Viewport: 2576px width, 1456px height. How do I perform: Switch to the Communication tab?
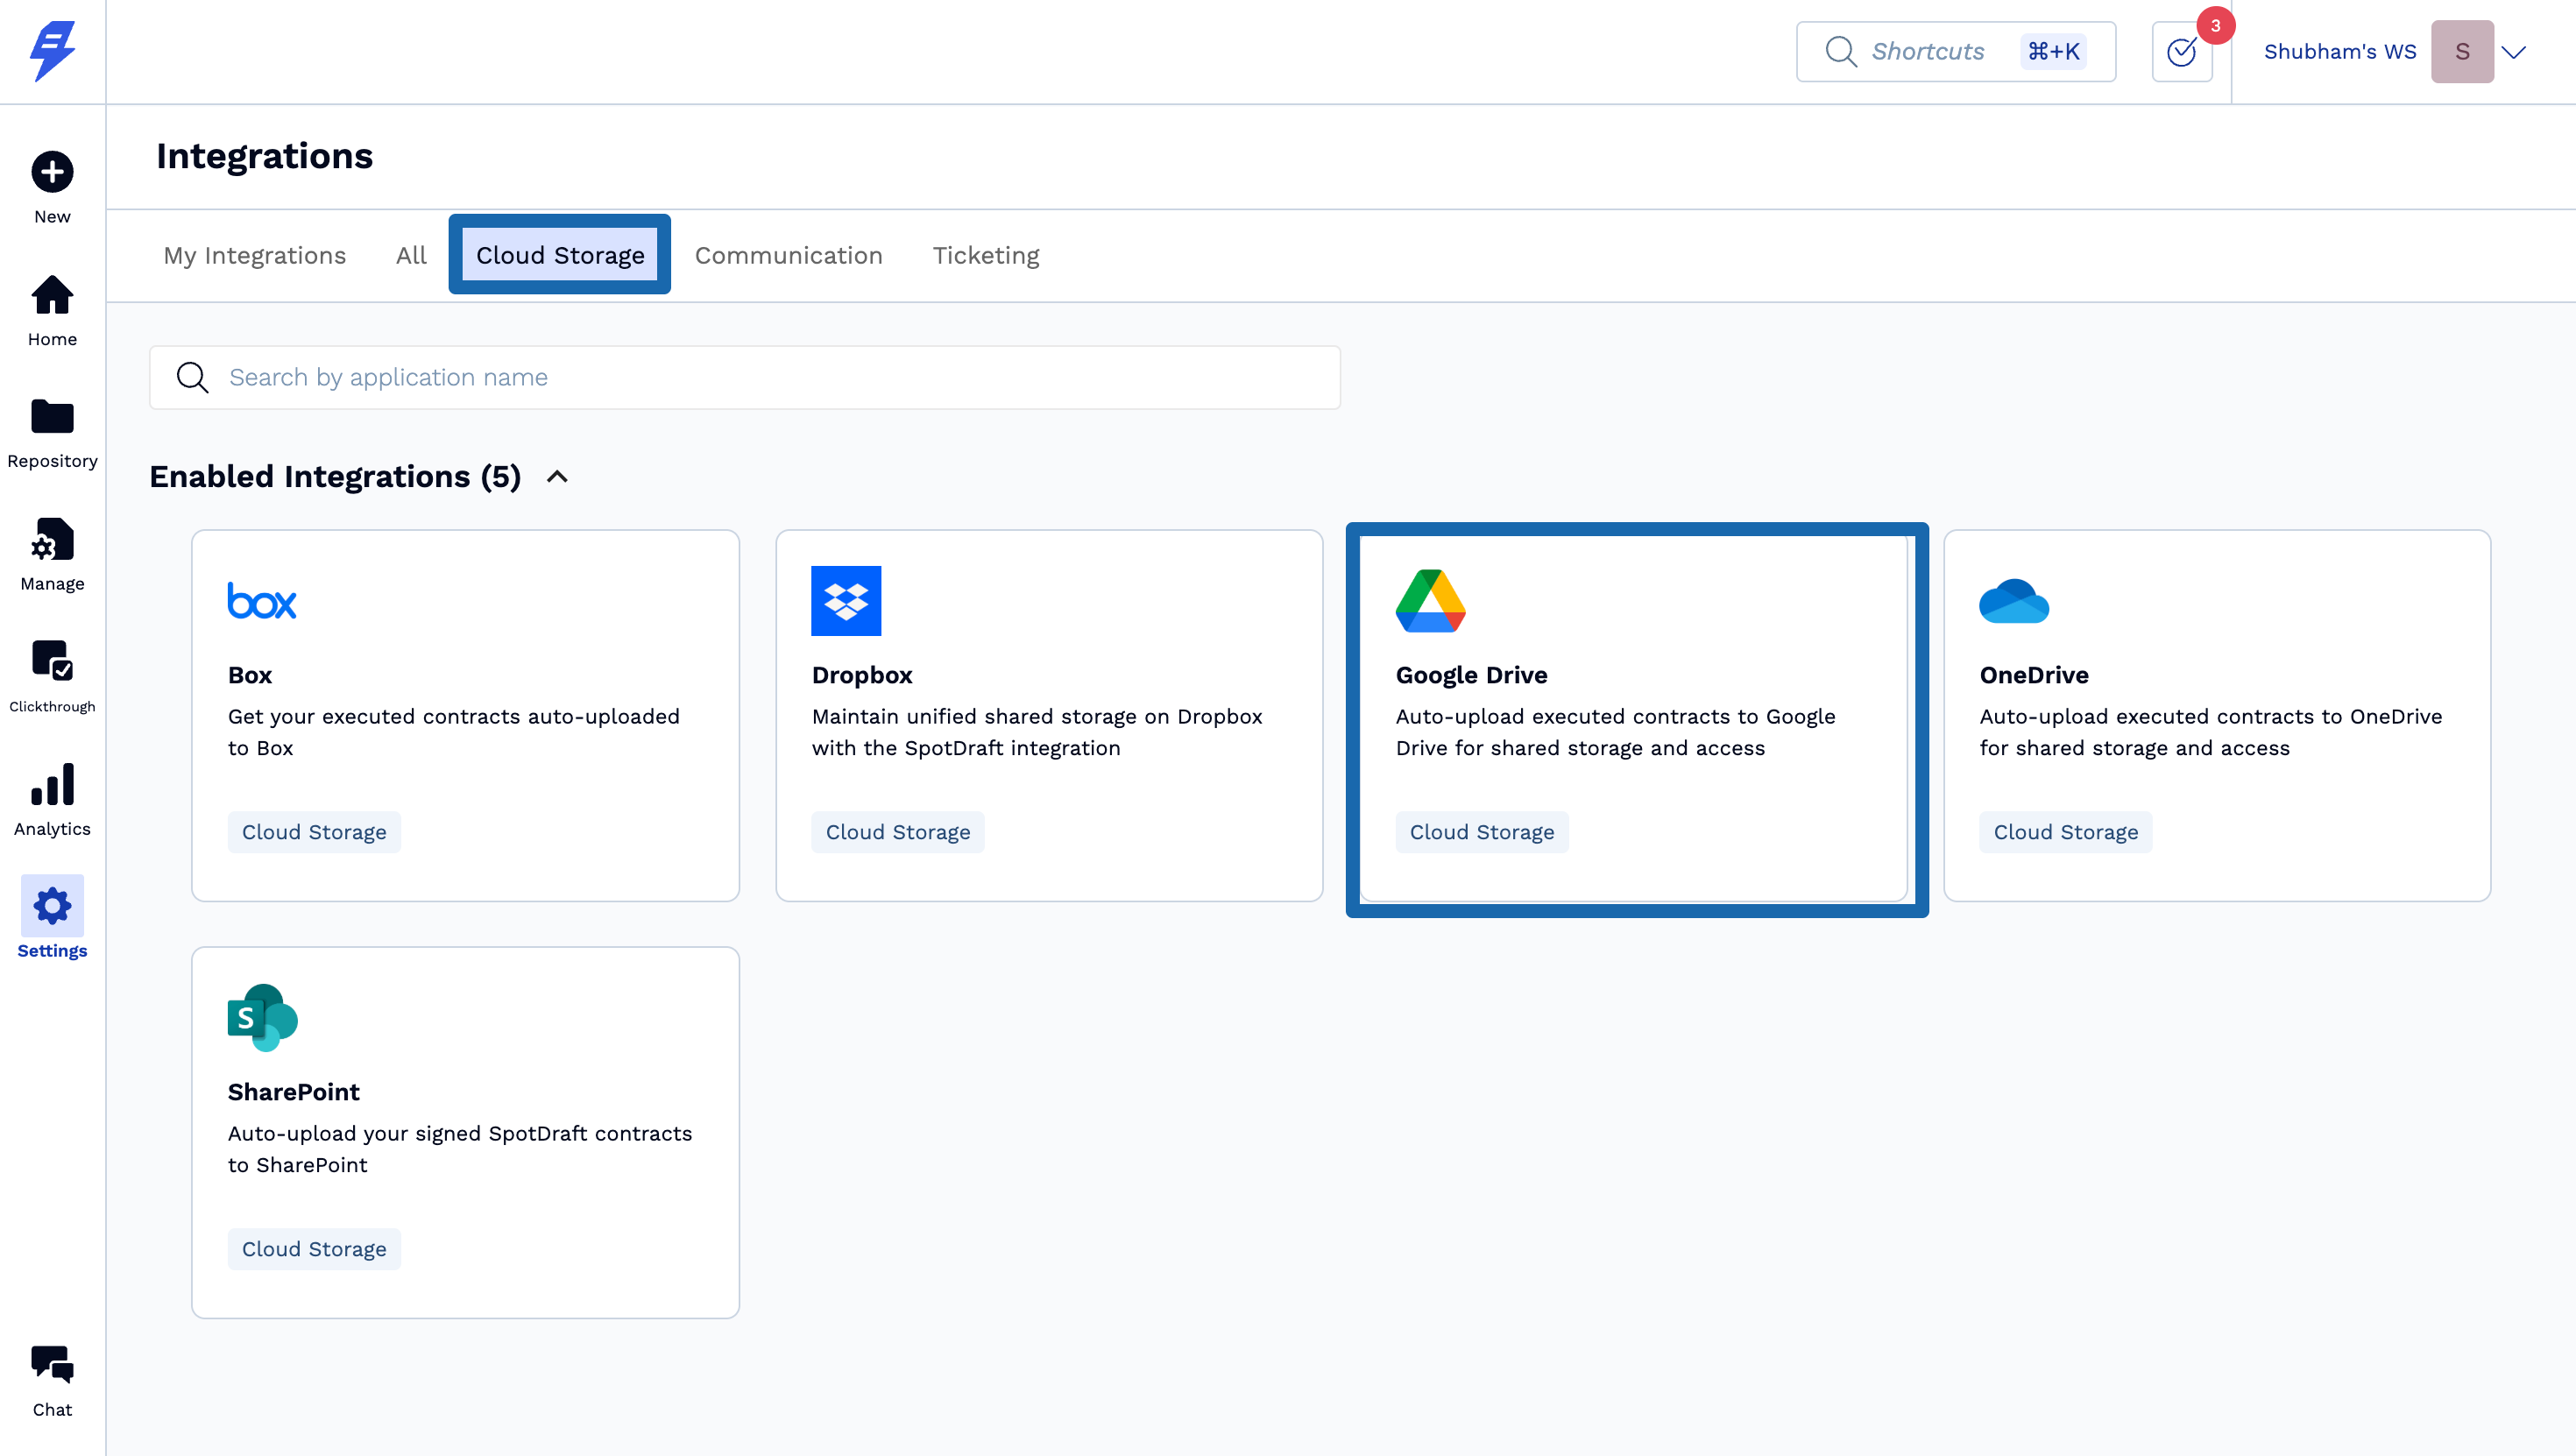point(788,255)
